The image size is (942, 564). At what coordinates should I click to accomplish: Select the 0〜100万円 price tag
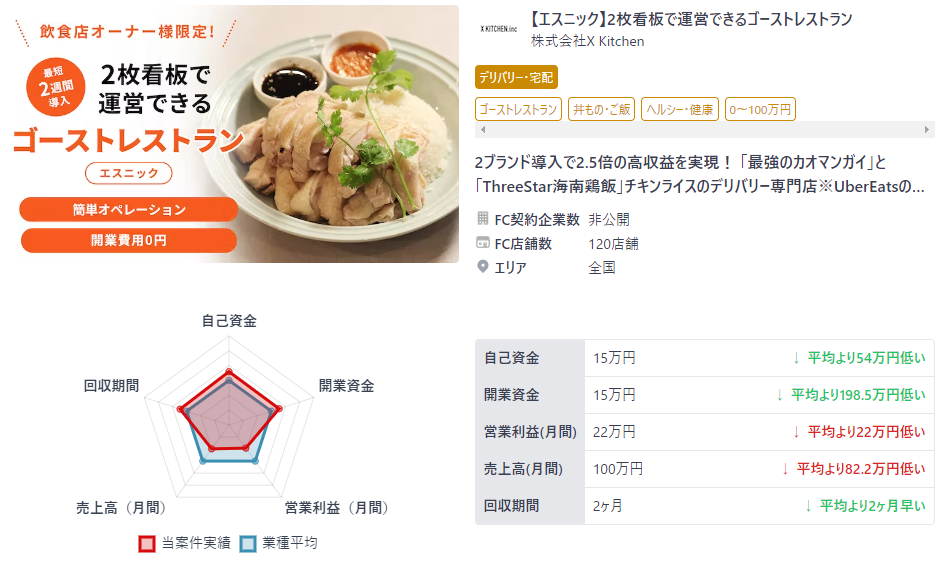[760, 109]
